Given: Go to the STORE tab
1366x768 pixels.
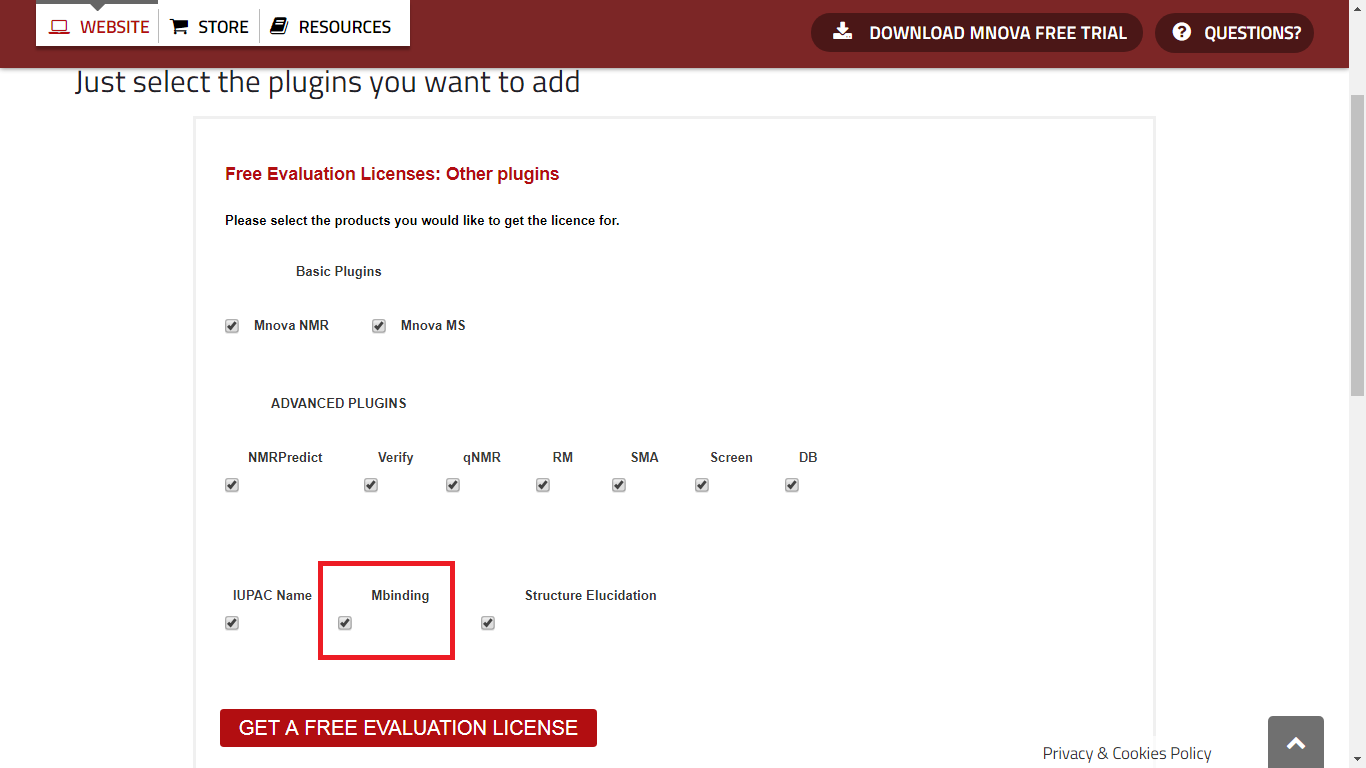Looking at the screenshot, I should [x=209, y=27].
